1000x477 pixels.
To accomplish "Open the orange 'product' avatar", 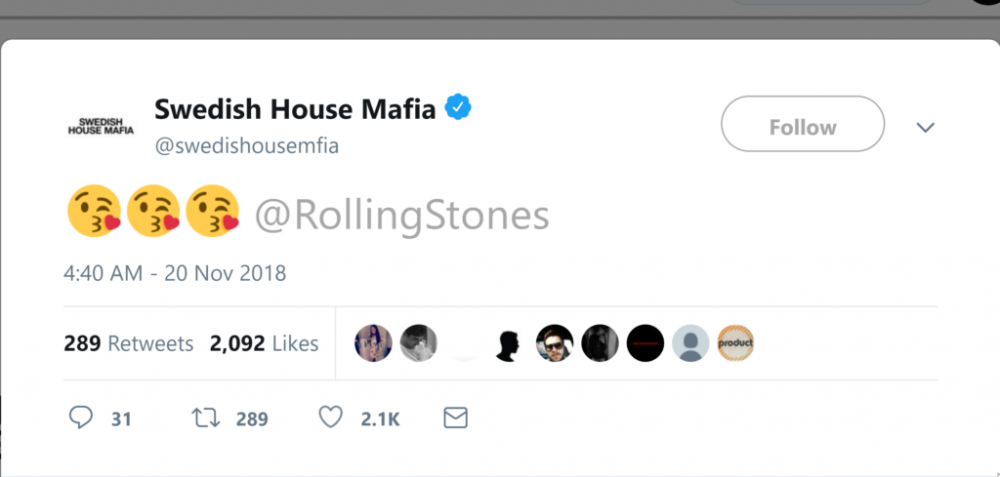I will pyautogui.click(x=735, y=343).
